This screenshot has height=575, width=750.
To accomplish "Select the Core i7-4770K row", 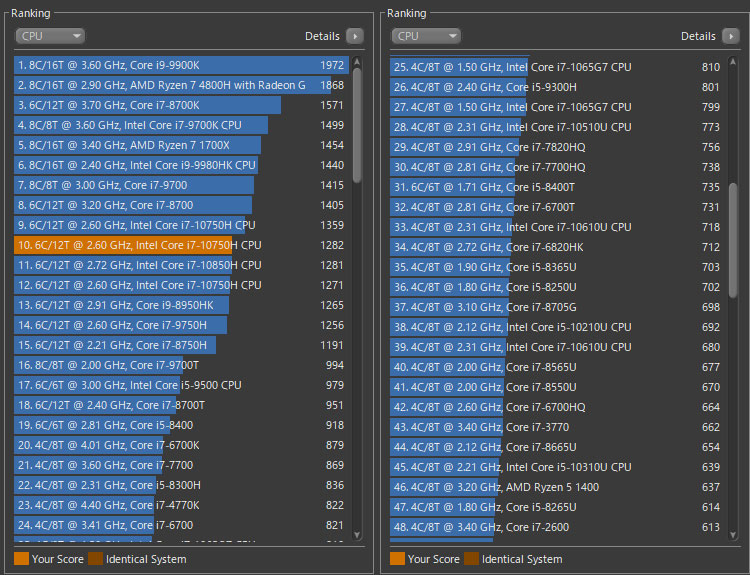I will click(x=182, y=506).
